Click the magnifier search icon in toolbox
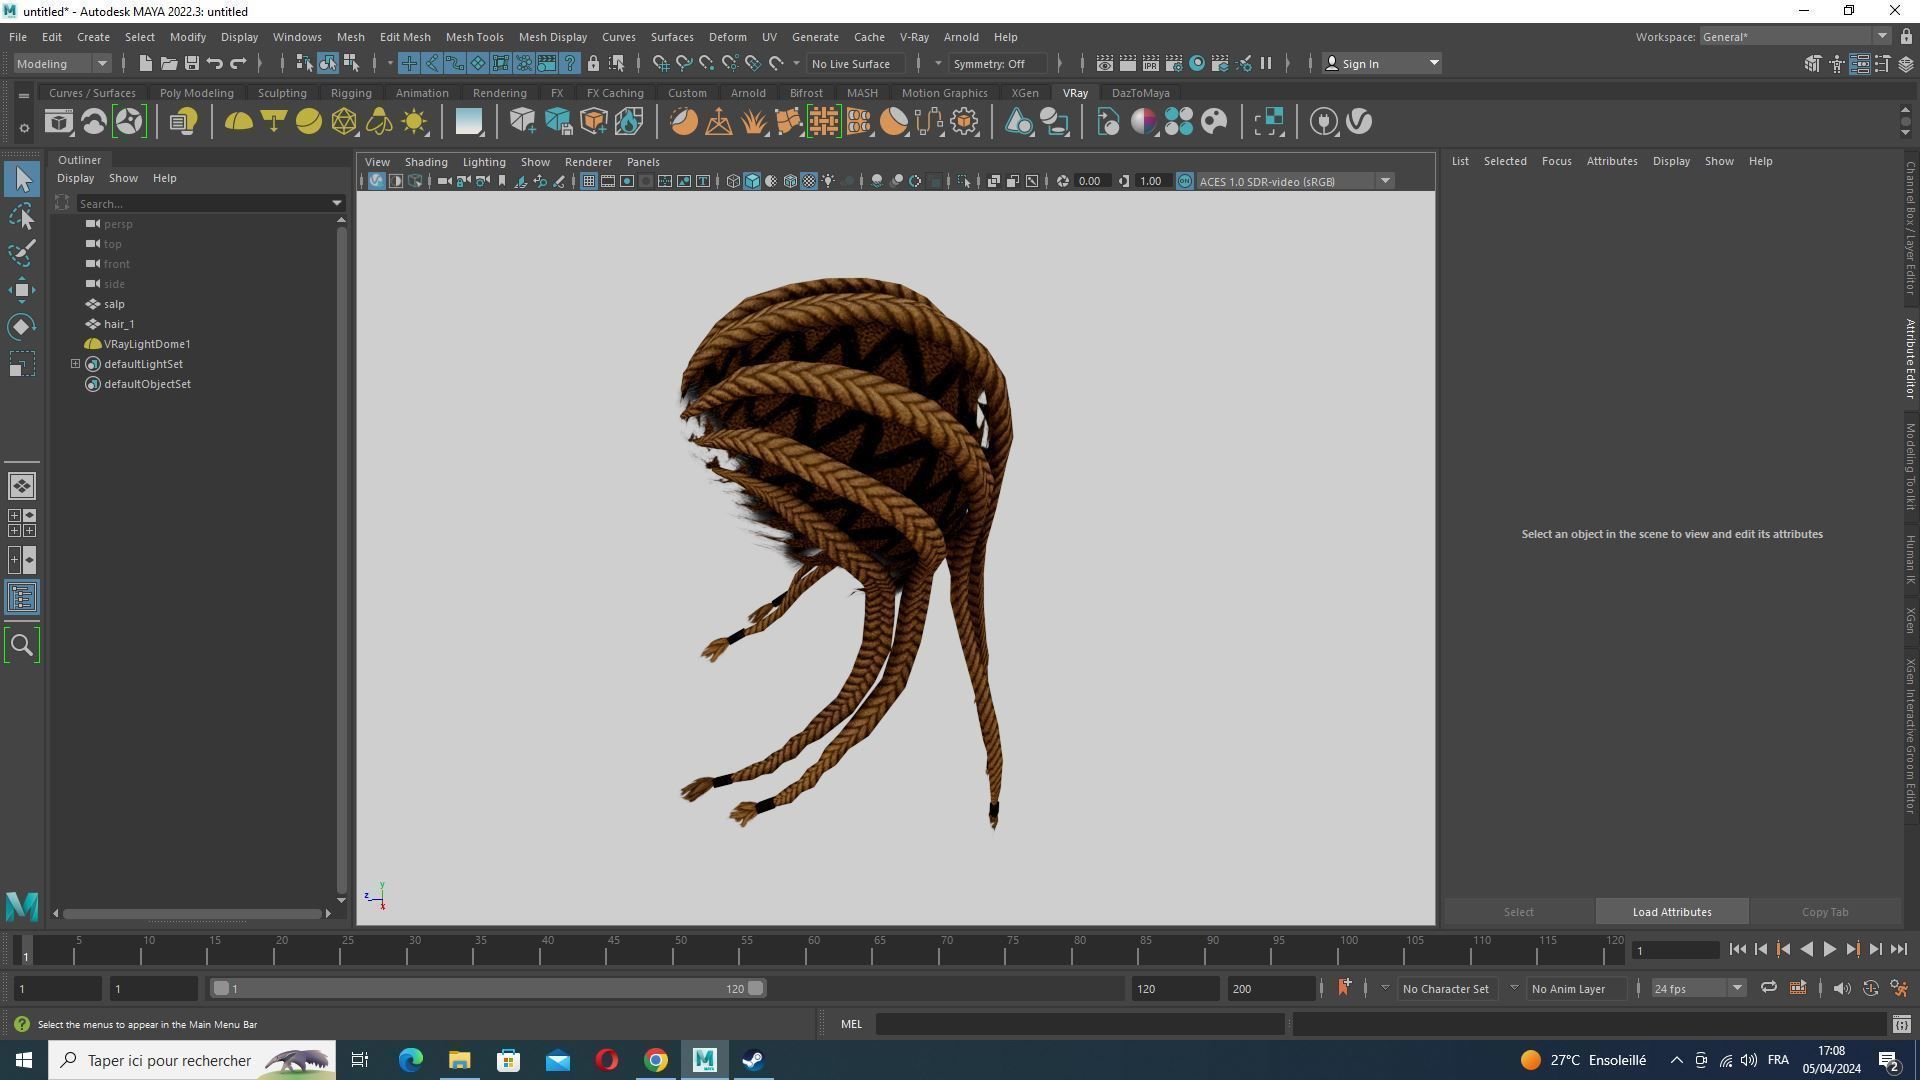 22,645
